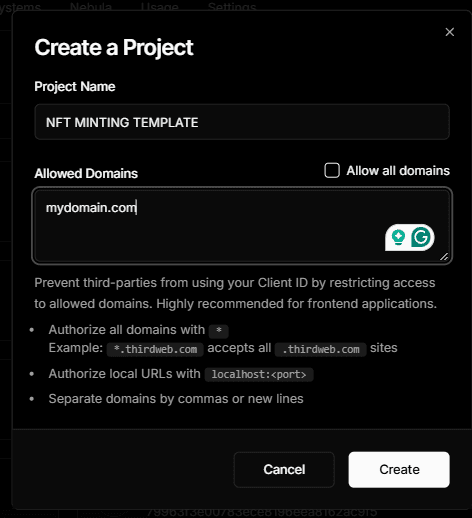472x518 pixels.
Task: Click the Create button
Action: (x=399, y=470)
